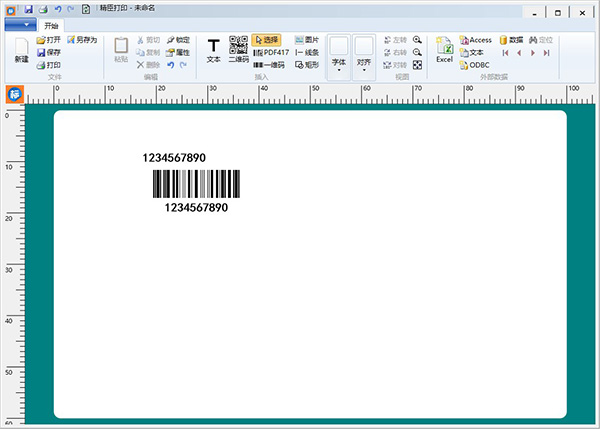Click 保存 (Save) in the 文件 group

click(x=48, y=52)
